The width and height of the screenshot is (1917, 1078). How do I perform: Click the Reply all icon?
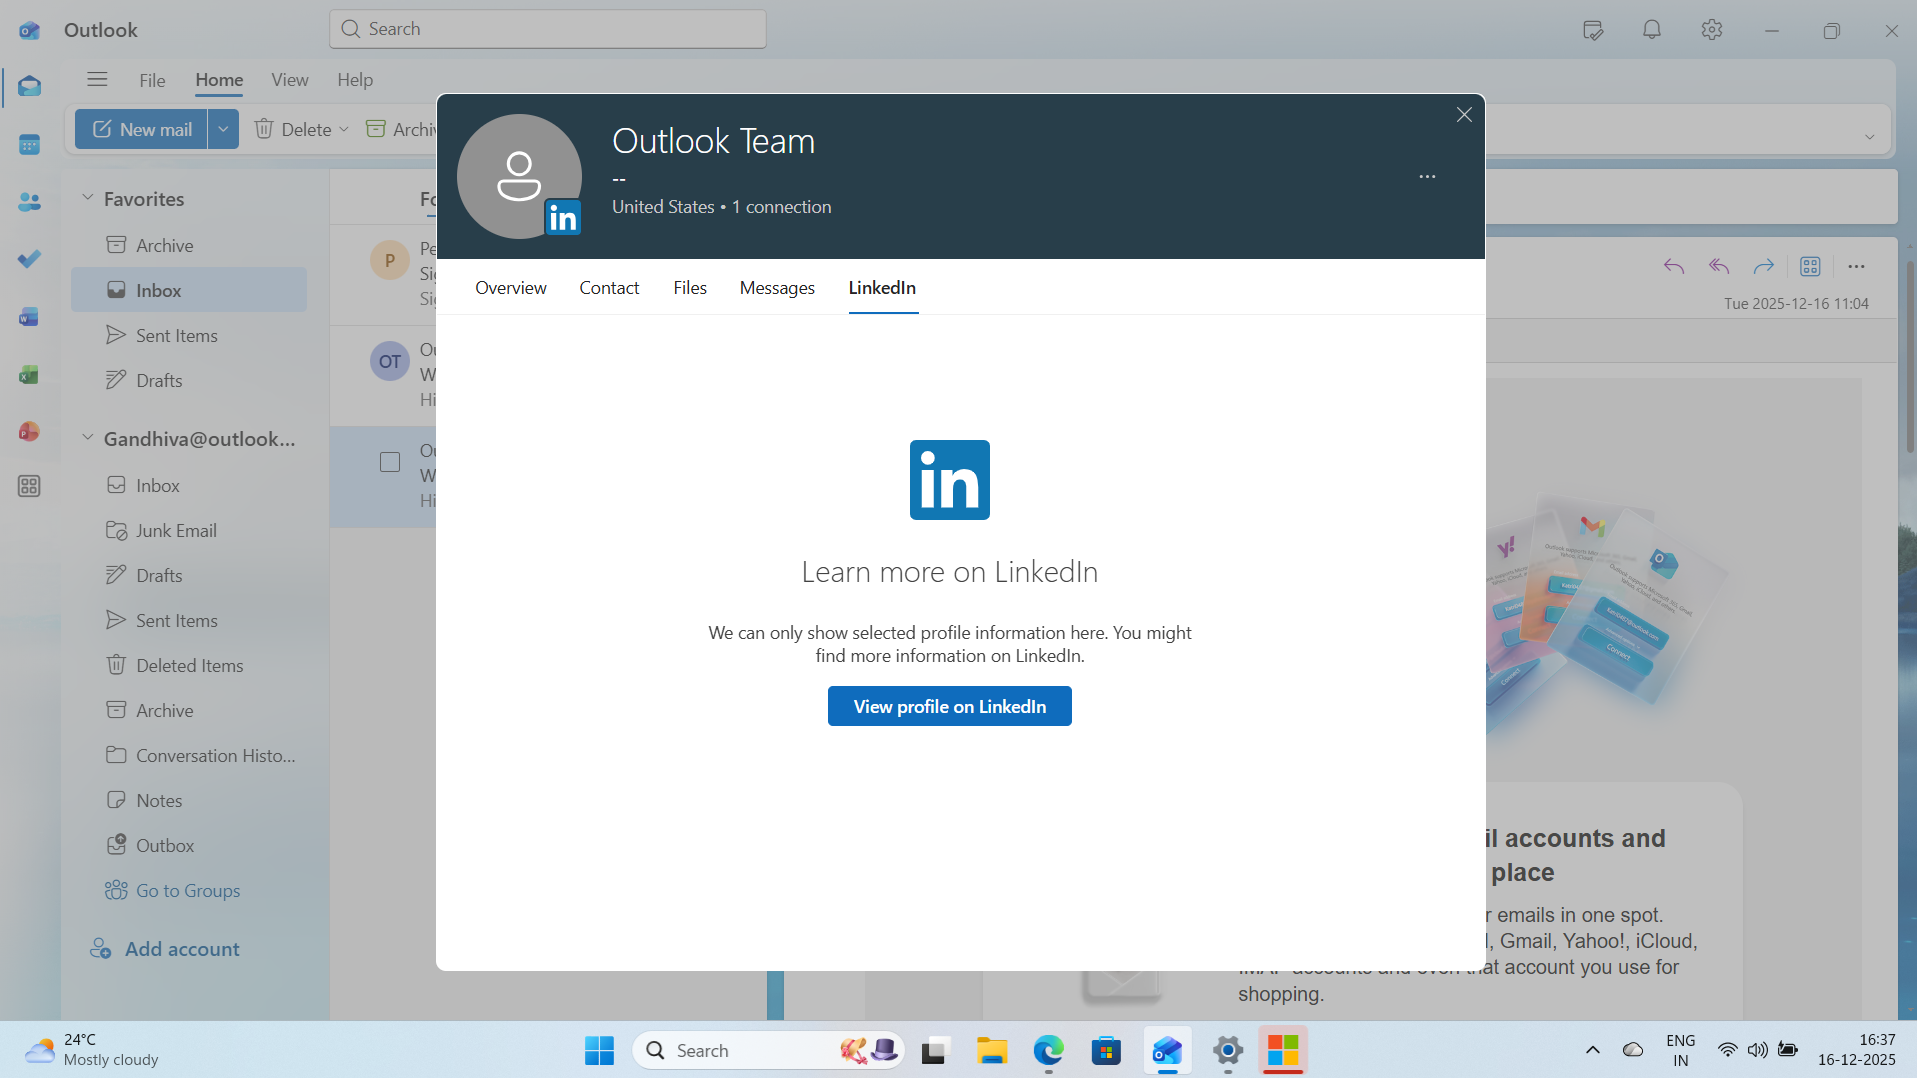click(1719, 266)
